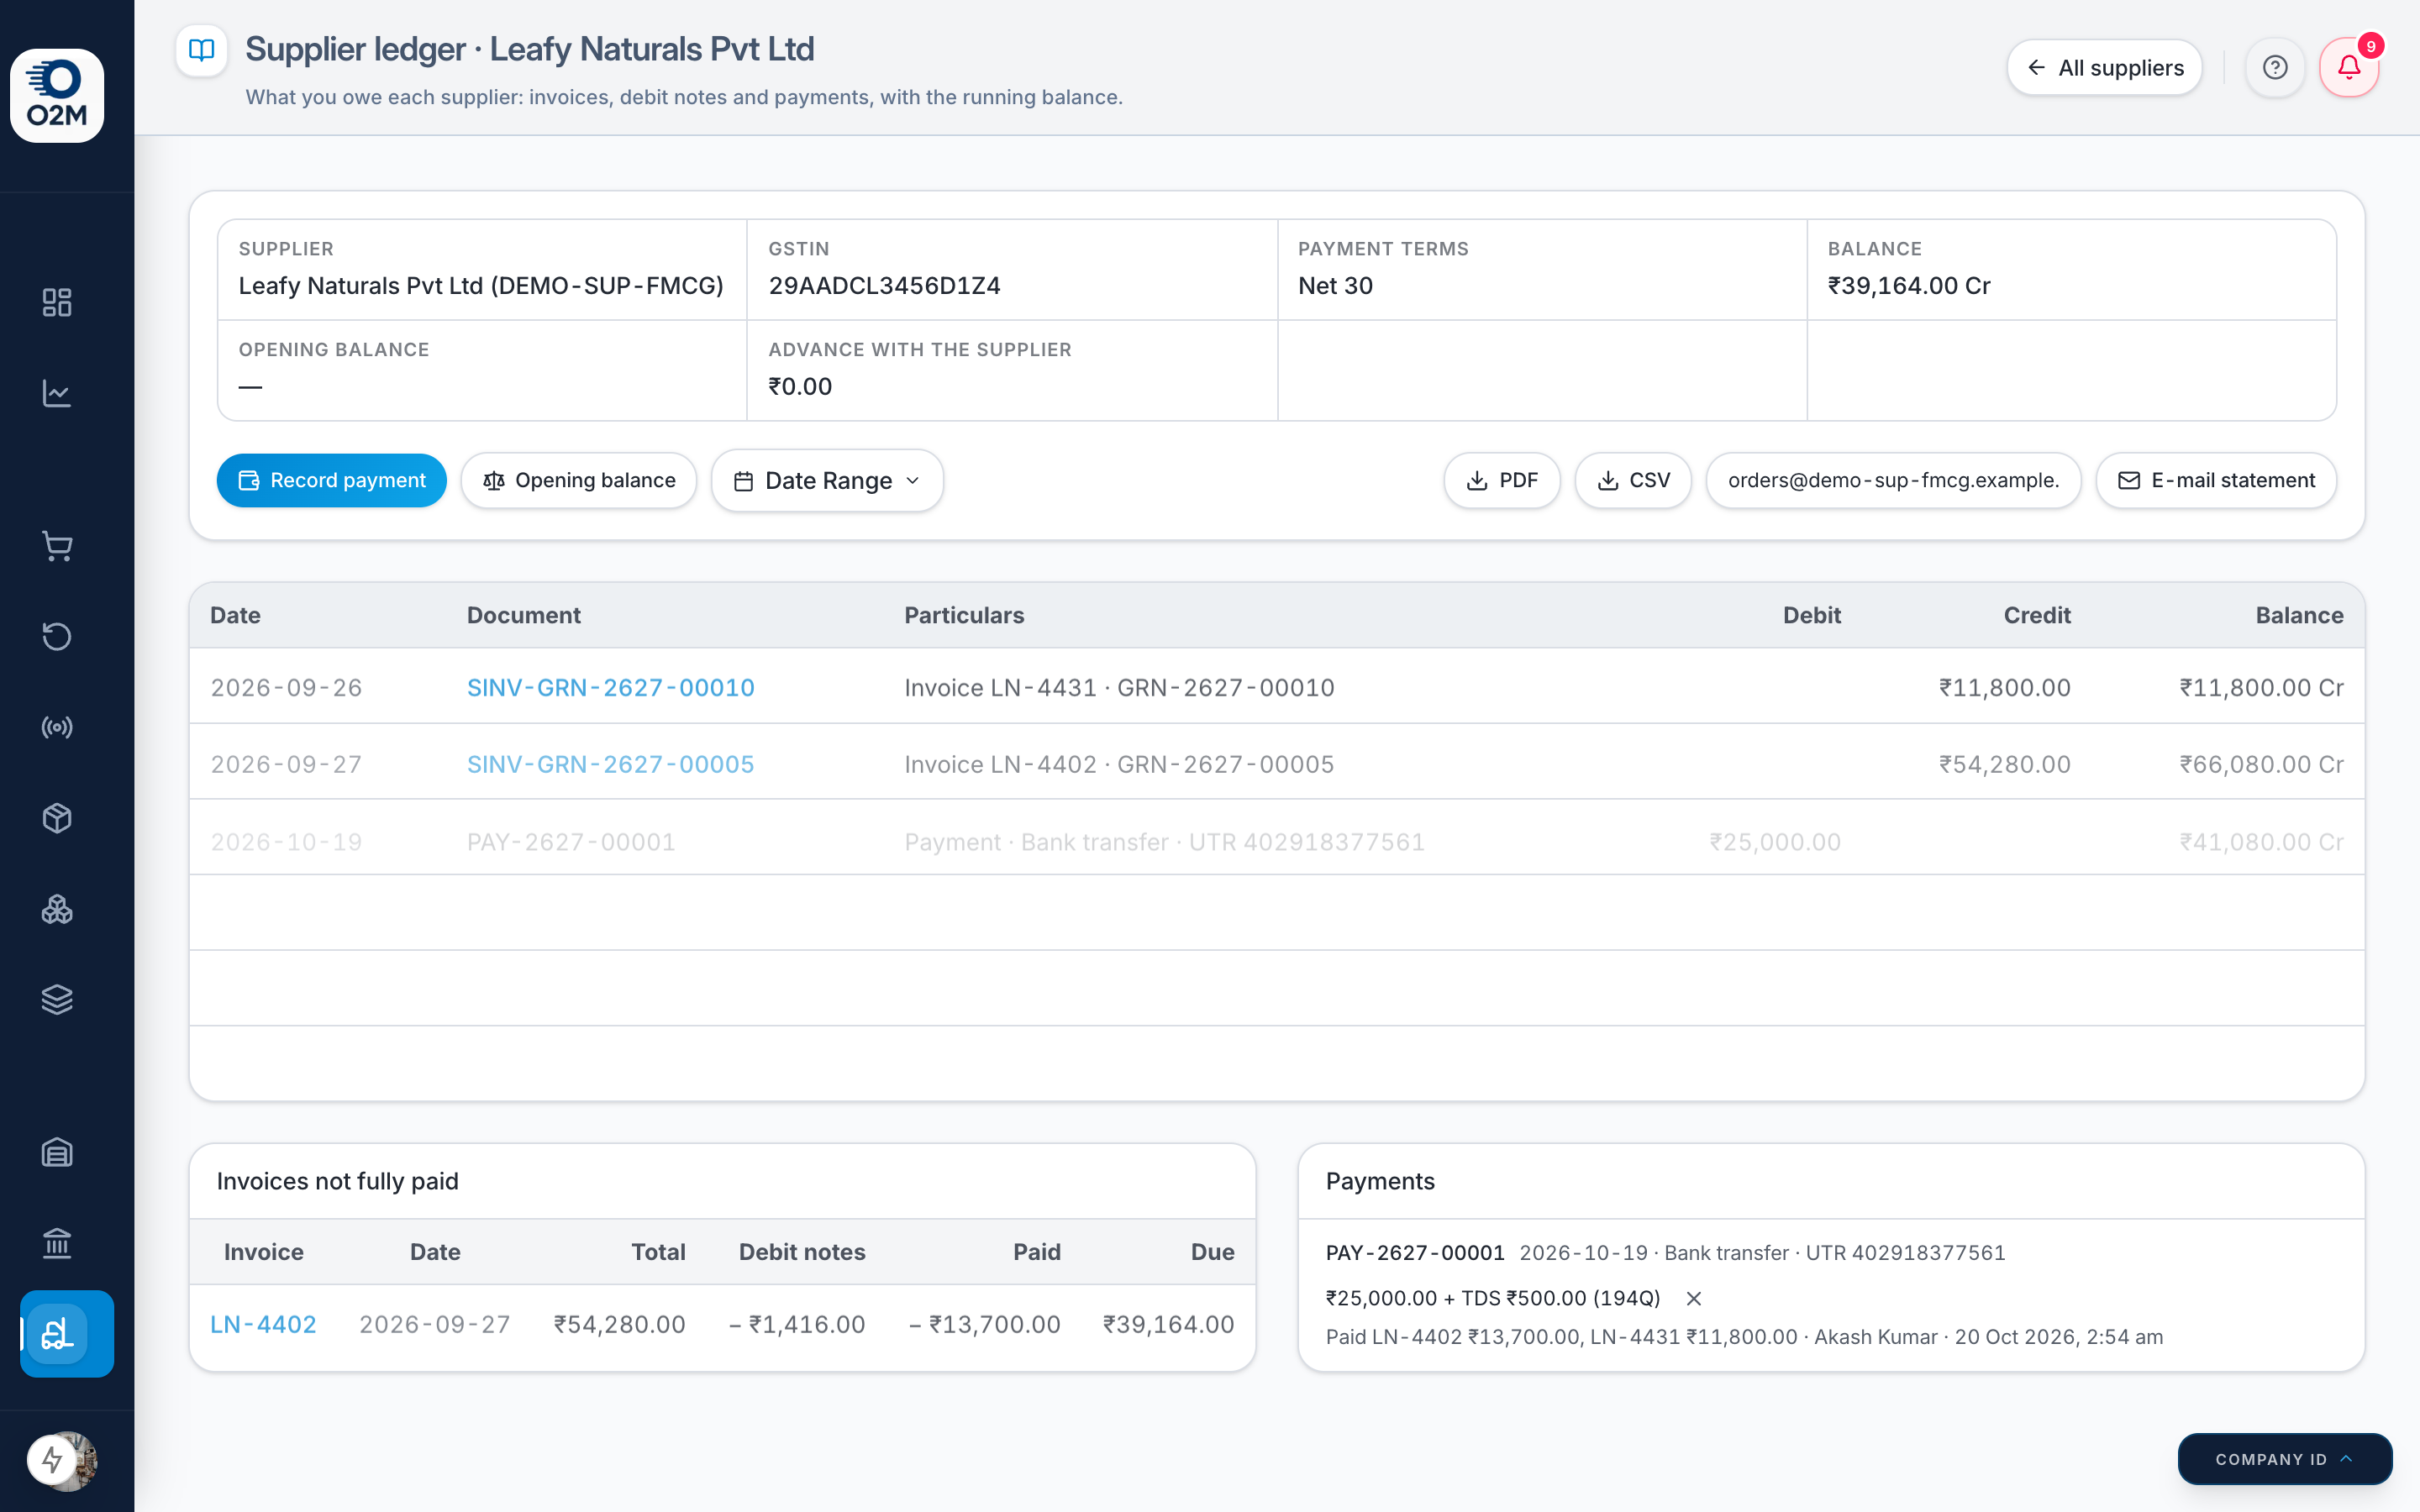Screen dimensions: 2420x1512
Task: Expand the COMPANY ID panel
Action: (2285, 1459)
